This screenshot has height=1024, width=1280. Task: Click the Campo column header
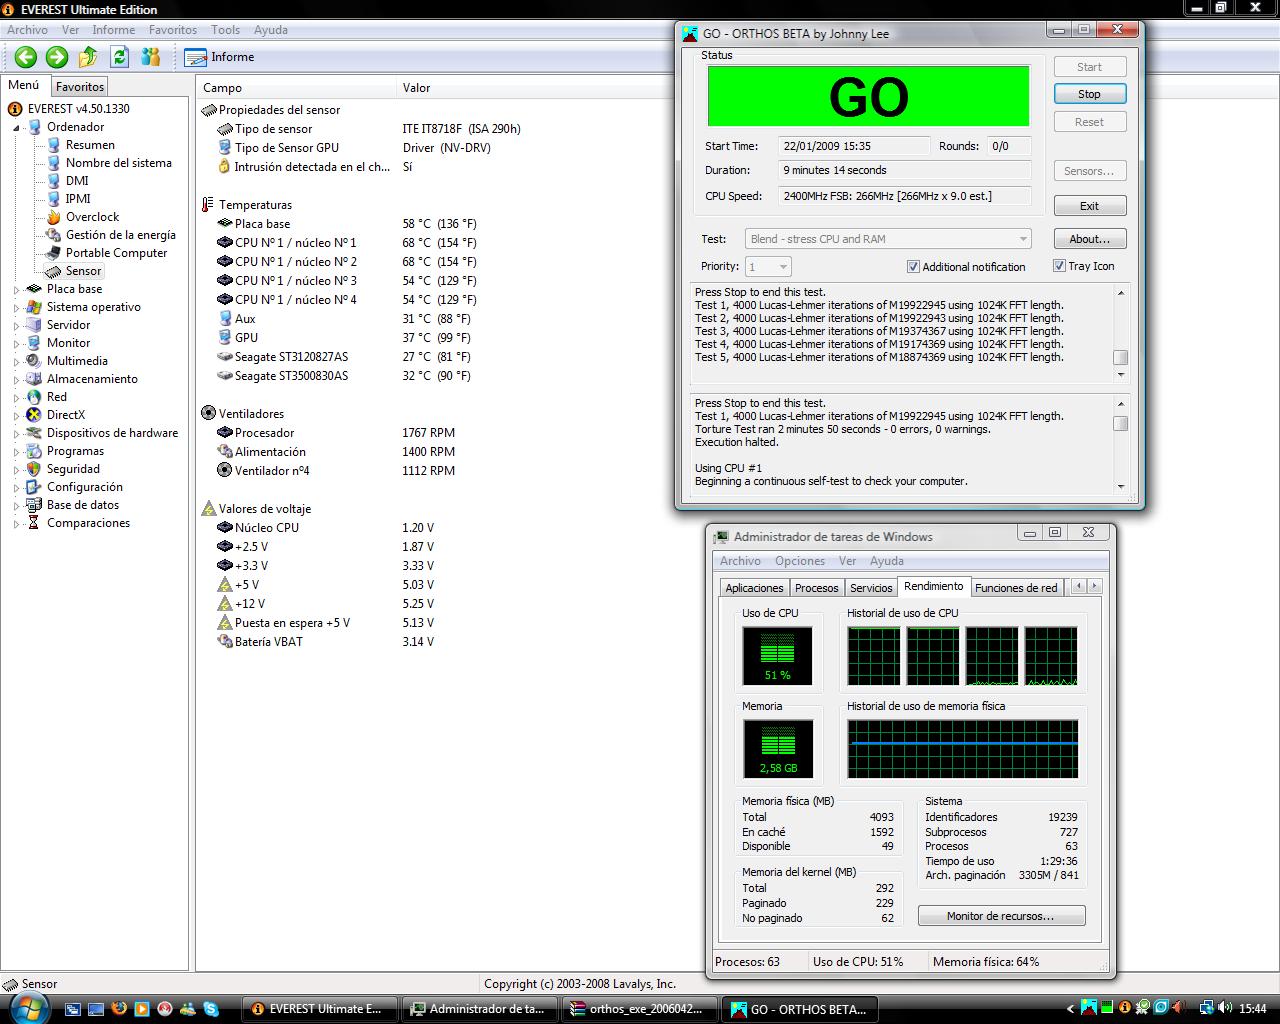pos(296,88)
